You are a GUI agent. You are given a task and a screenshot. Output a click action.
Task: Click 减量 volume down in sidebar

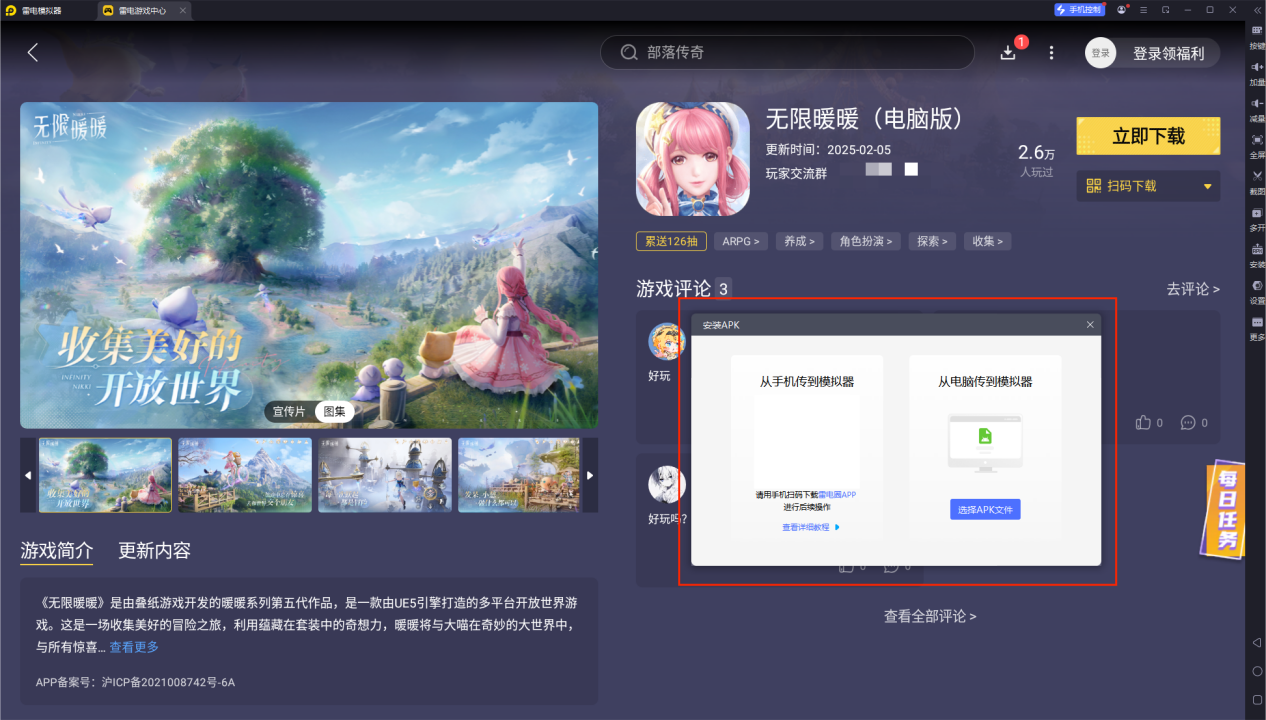[1257, 109]
